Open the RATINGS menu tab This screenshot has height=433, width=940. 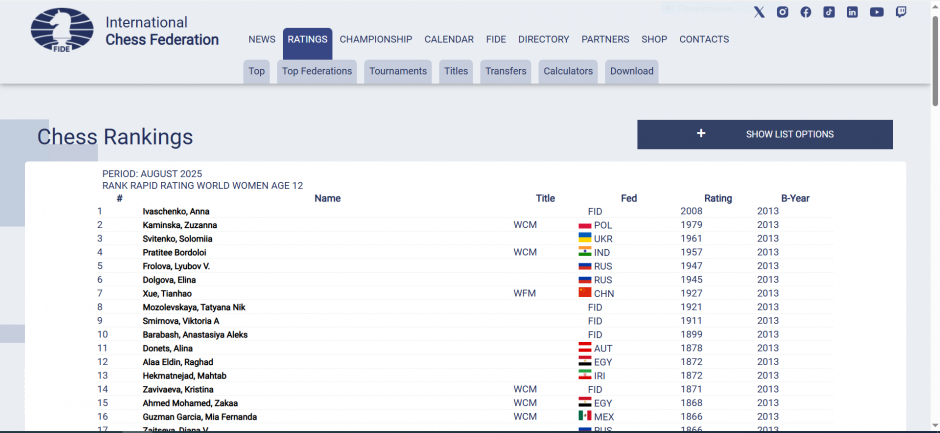pos(307,40)
